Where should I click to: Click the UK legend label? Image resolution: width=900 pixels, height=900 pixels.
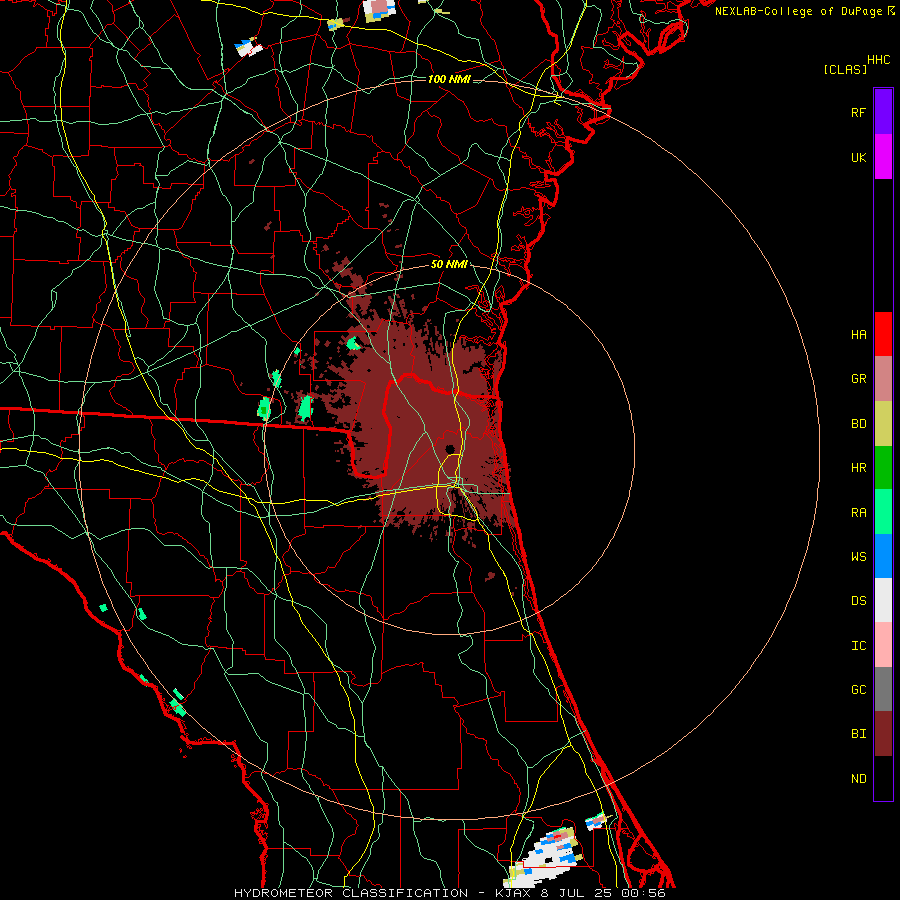858,157
